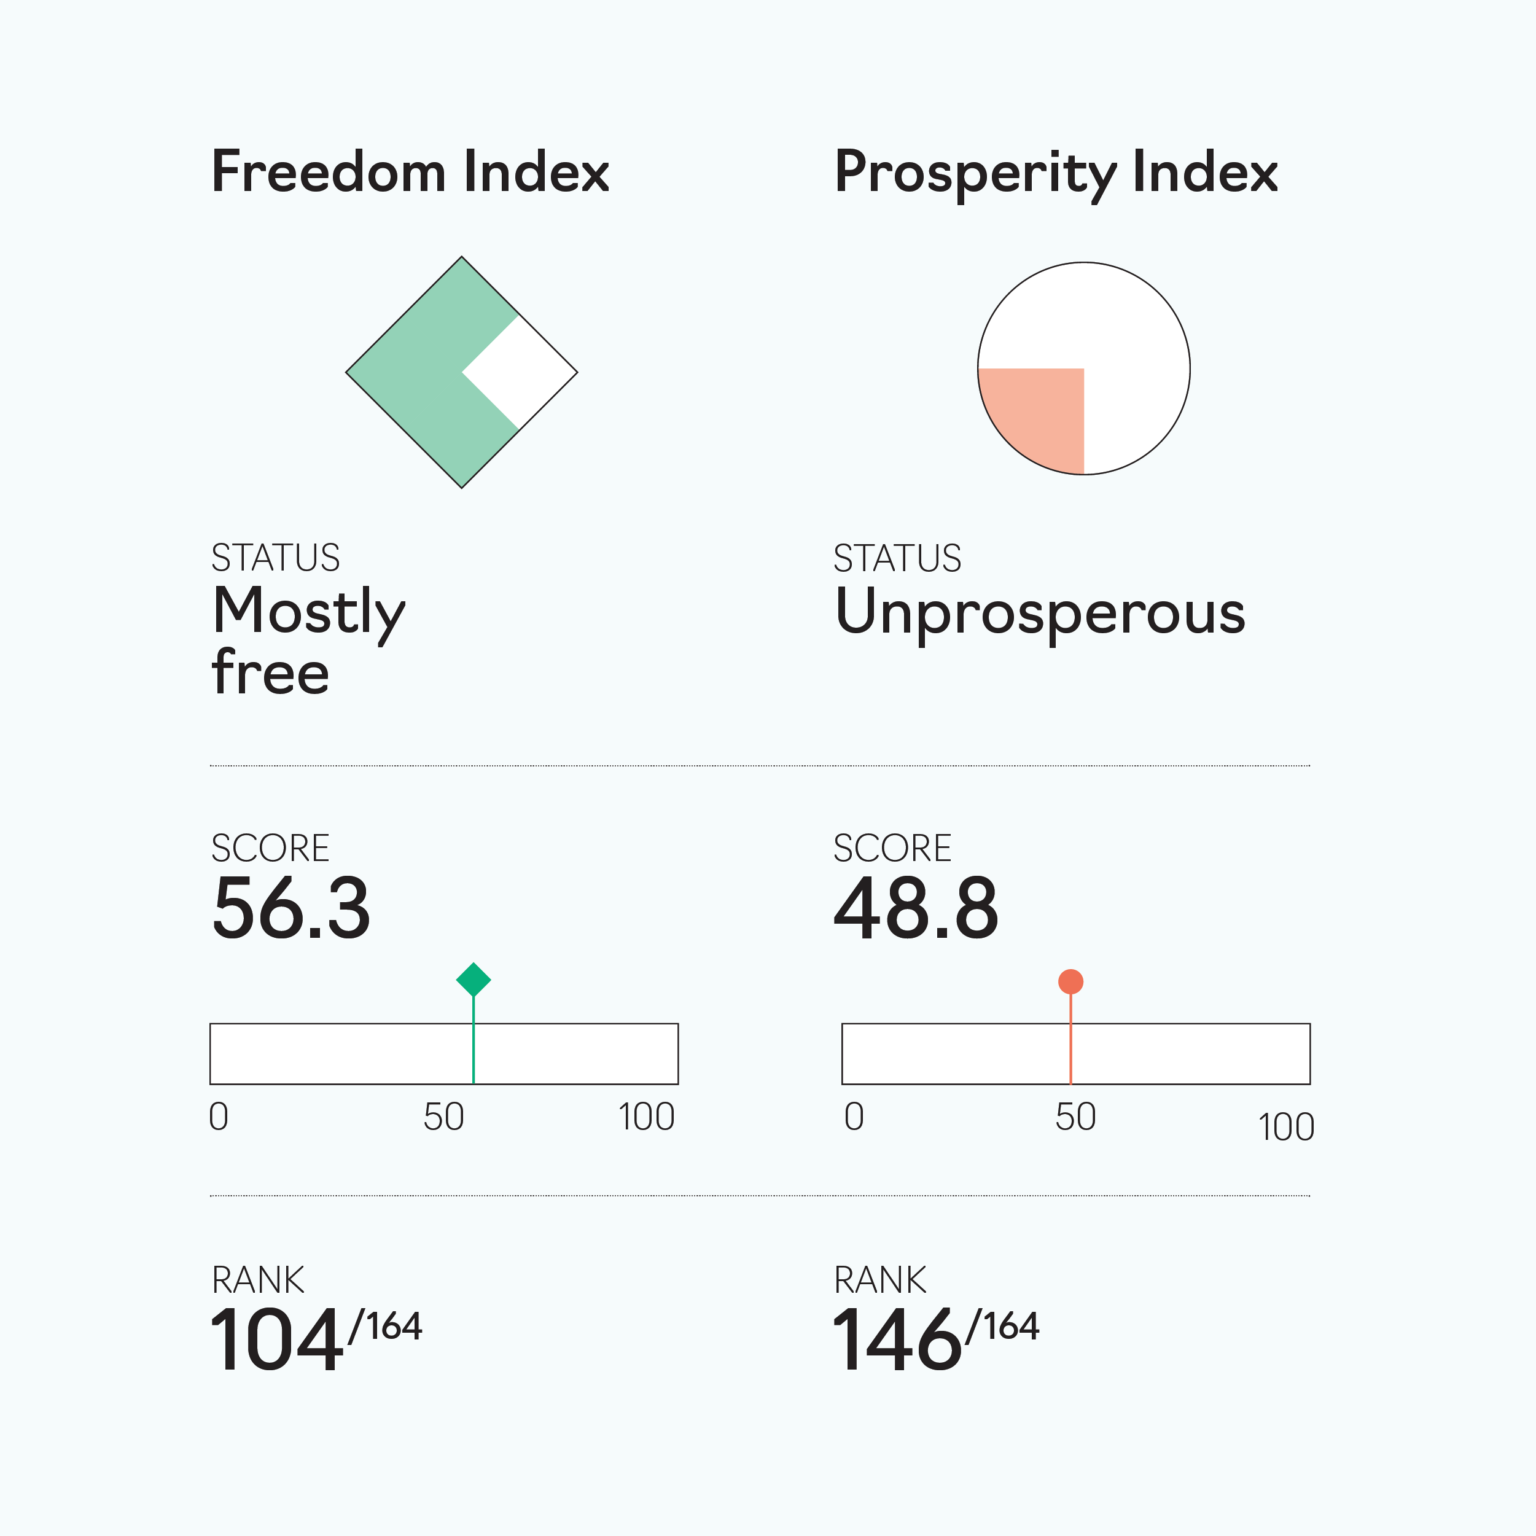This screenshot has height=1536, width=1536.
Task: Click the prosperity rank number 146
Action: click(897, 1340)
